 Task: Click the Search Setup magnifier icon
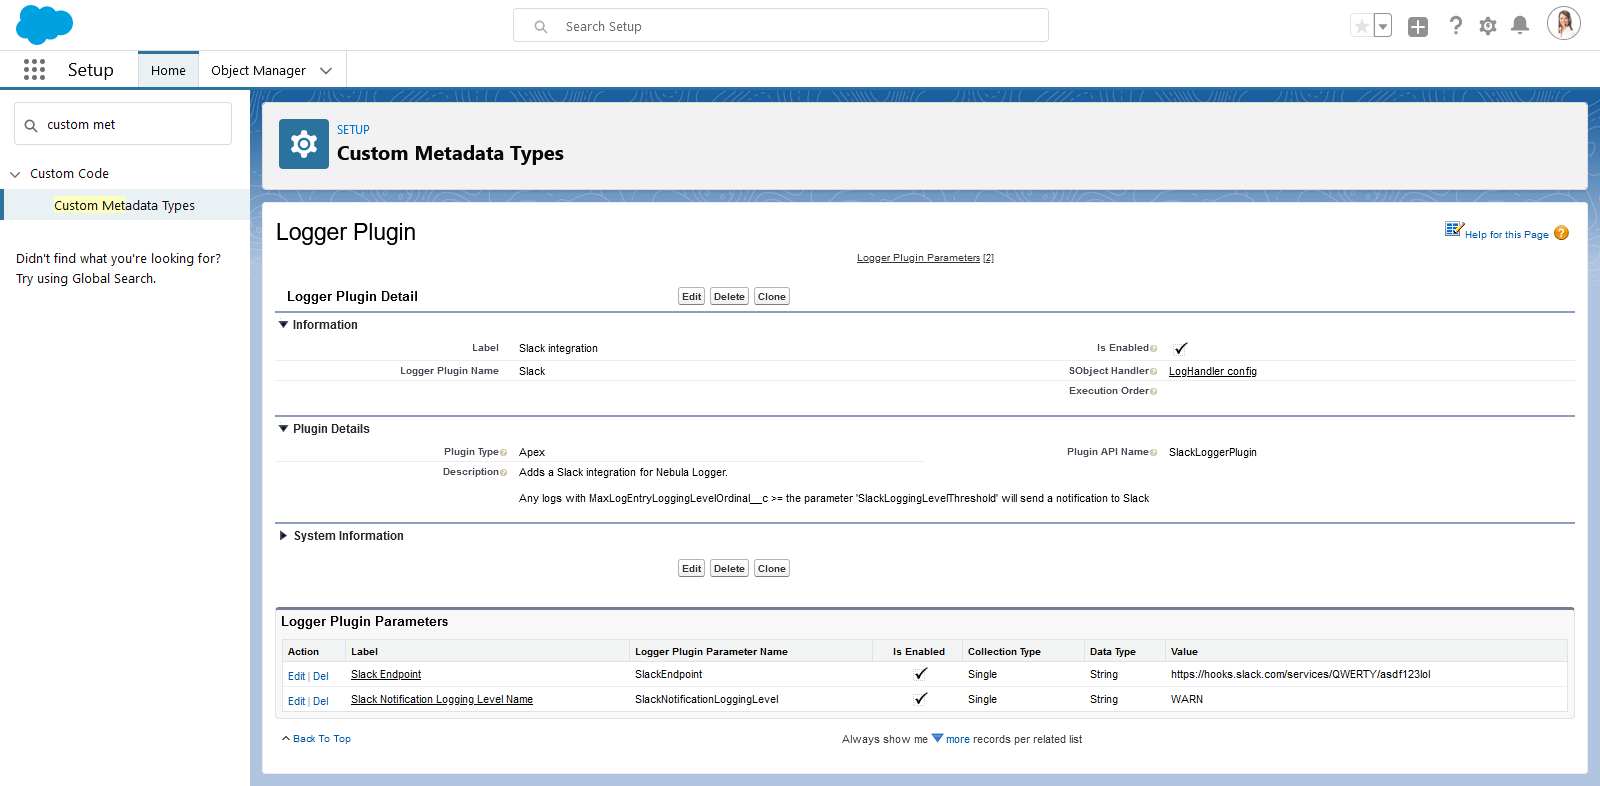[541, 27]
